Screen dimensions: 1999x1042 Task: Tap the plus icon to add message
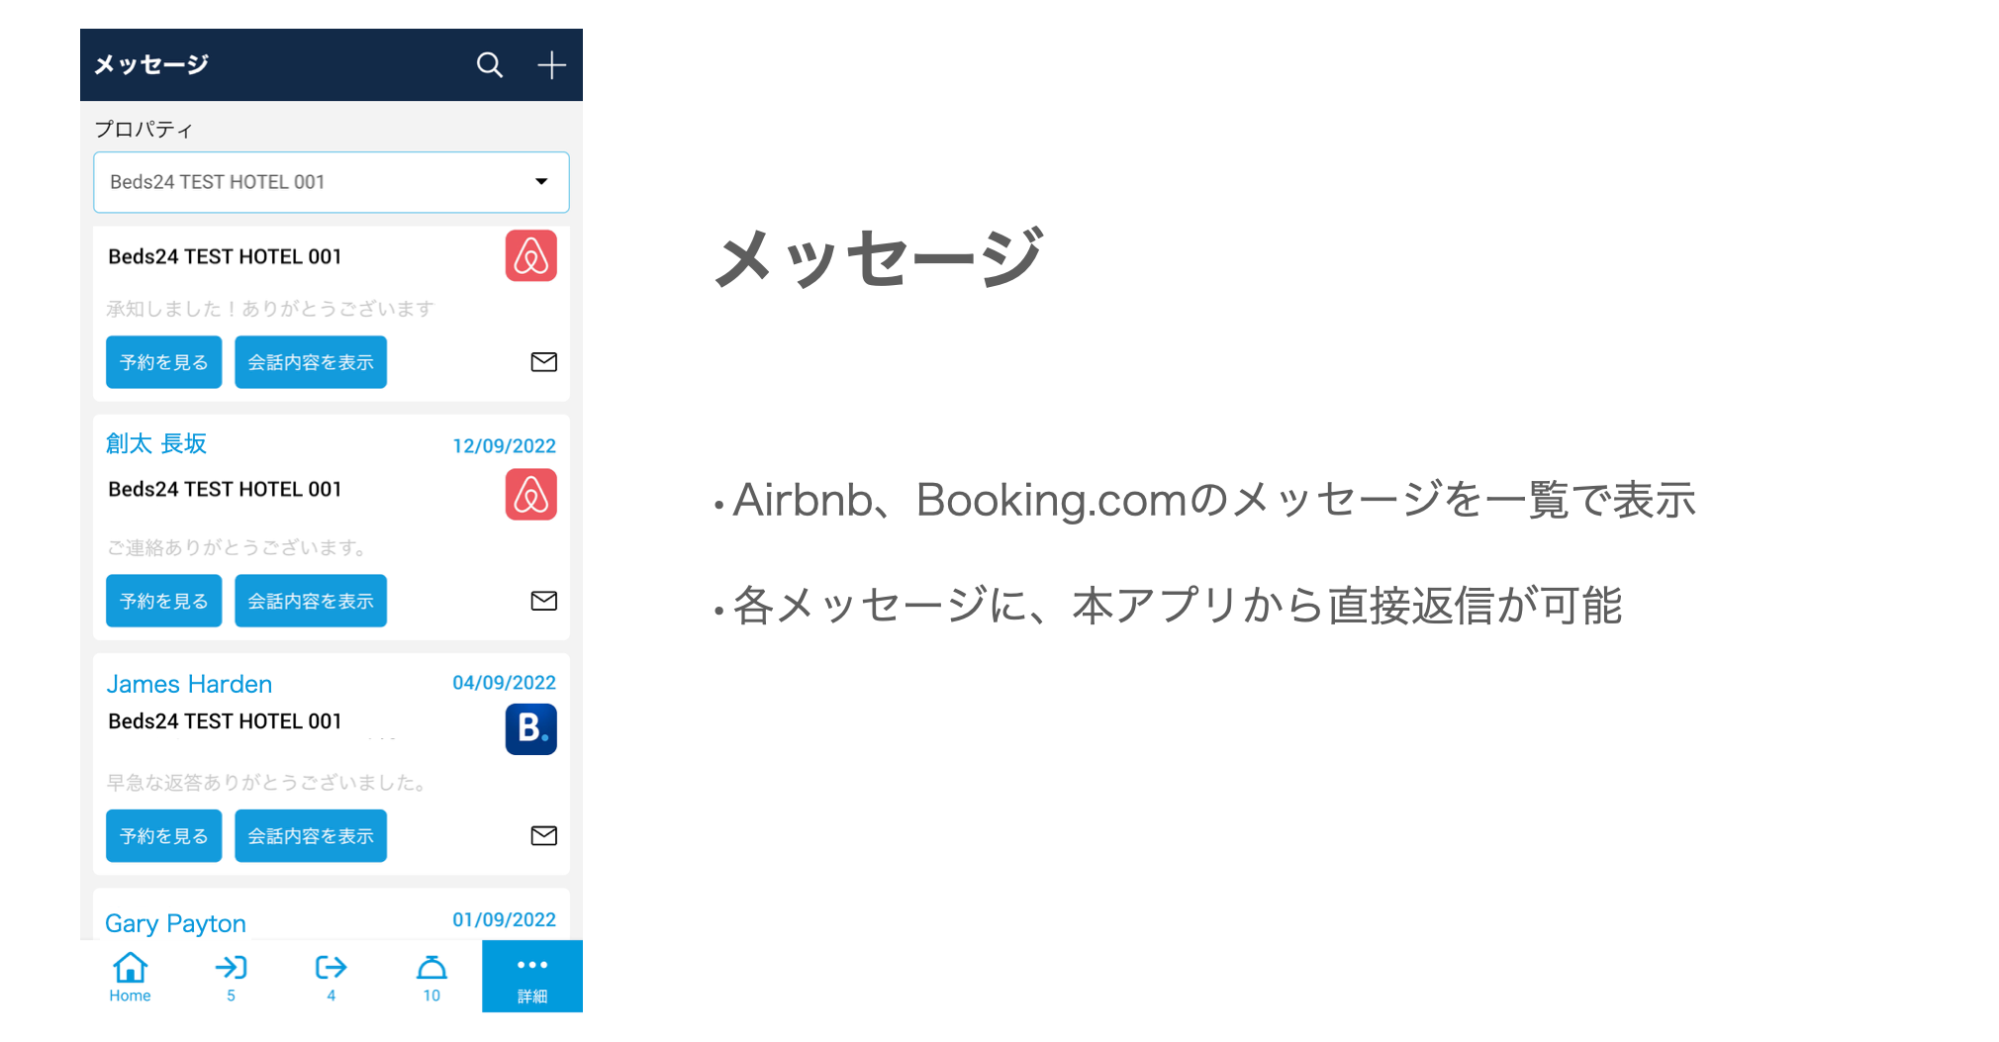pyautogui.click(x=551, y=65)
